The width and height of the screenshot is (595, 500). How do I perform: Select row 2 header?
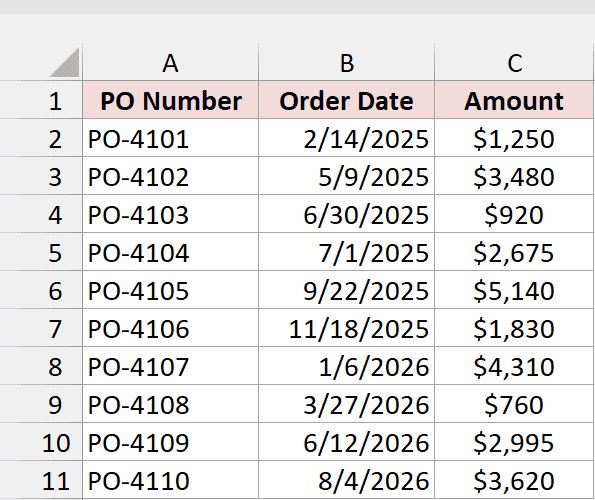[x=41, y=138]
